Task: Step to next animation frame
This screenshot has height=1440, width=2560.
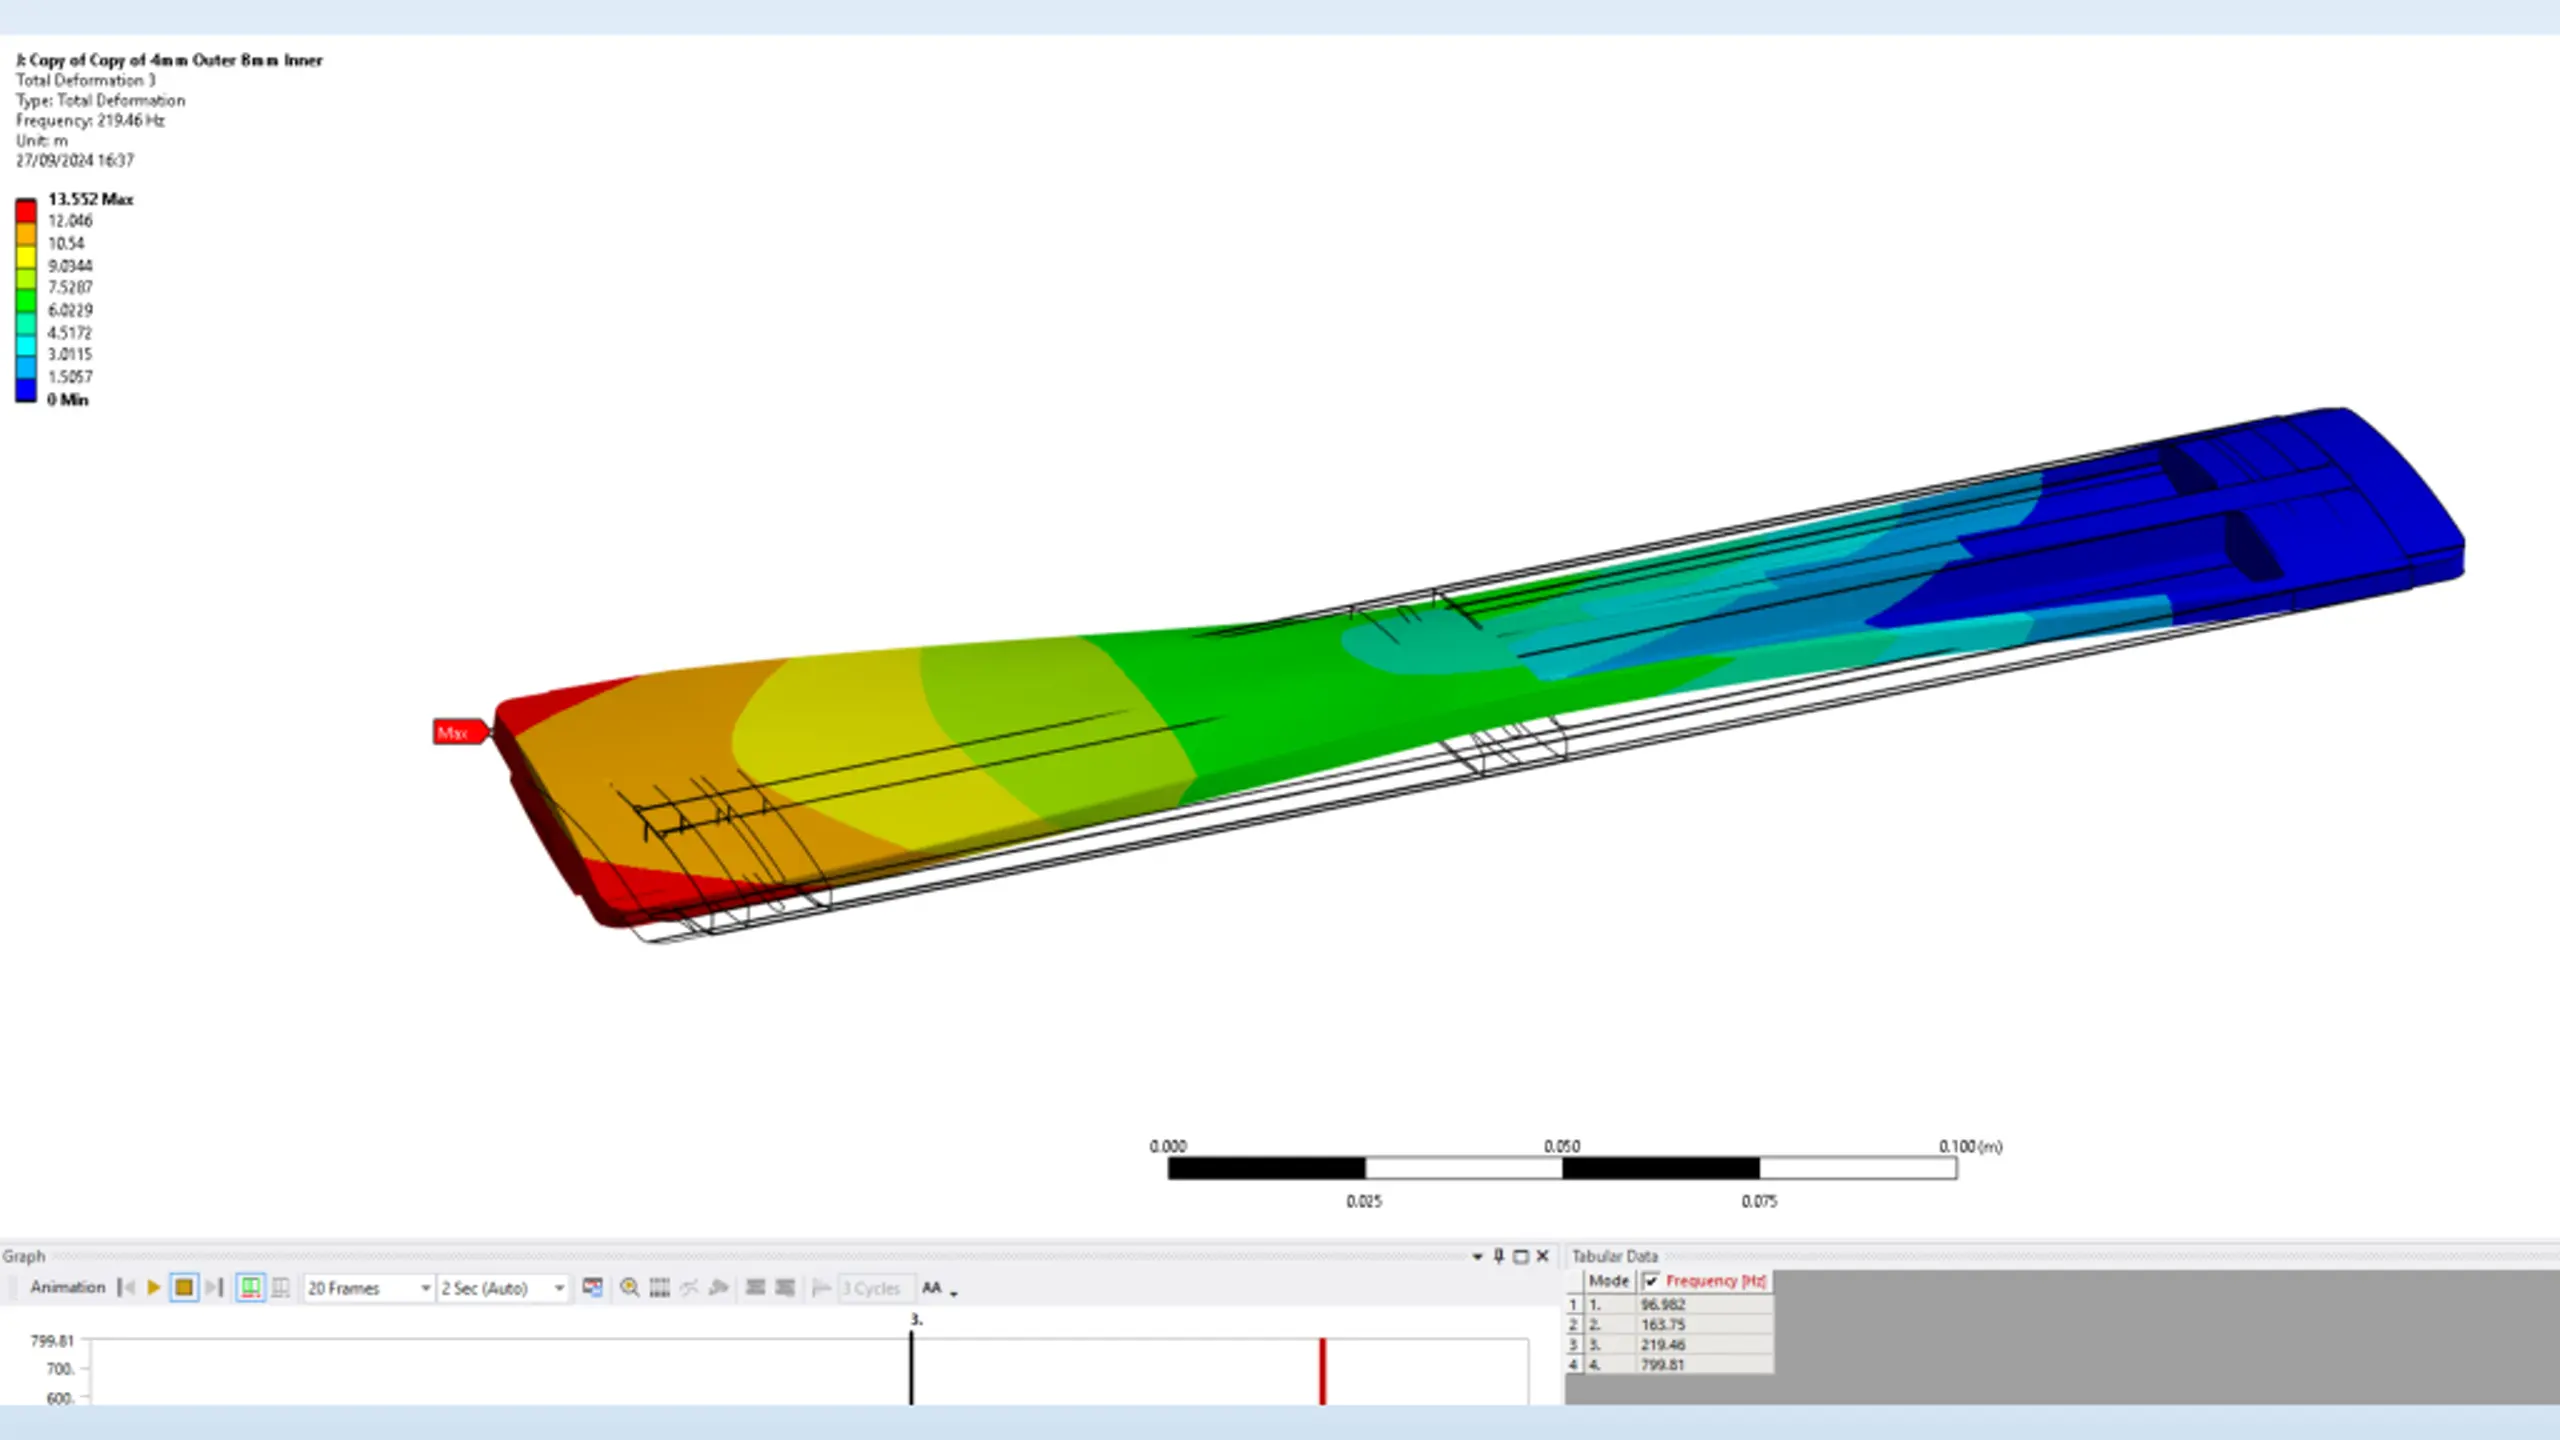Action: (214, 1287)
